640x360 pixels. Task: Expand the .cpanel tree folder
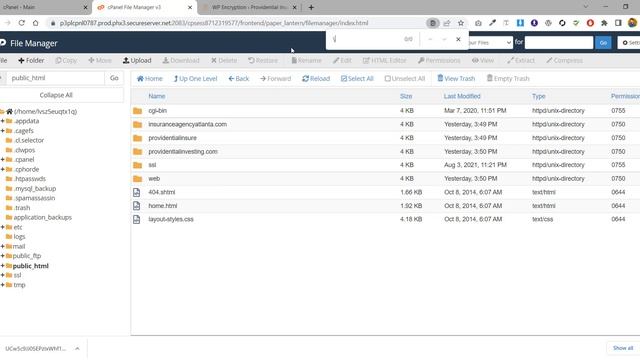(2, 160)
